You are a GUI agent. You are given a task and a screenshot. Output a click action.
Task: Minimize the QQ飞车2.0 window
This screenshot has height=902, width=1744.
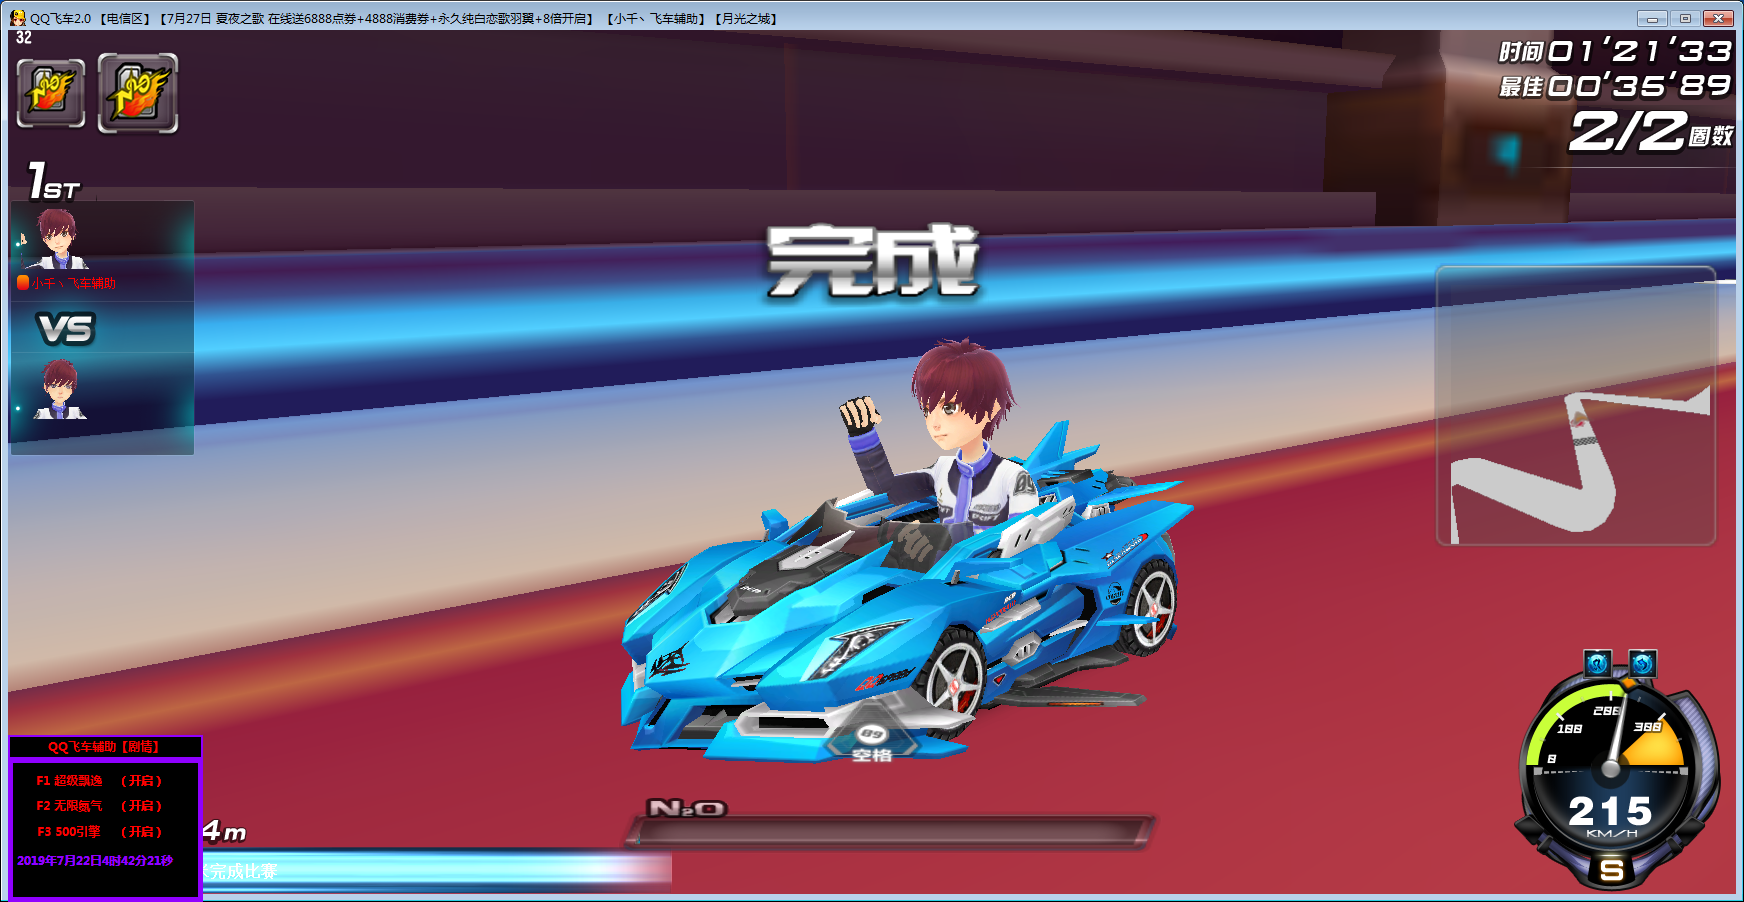(1652, 18)
